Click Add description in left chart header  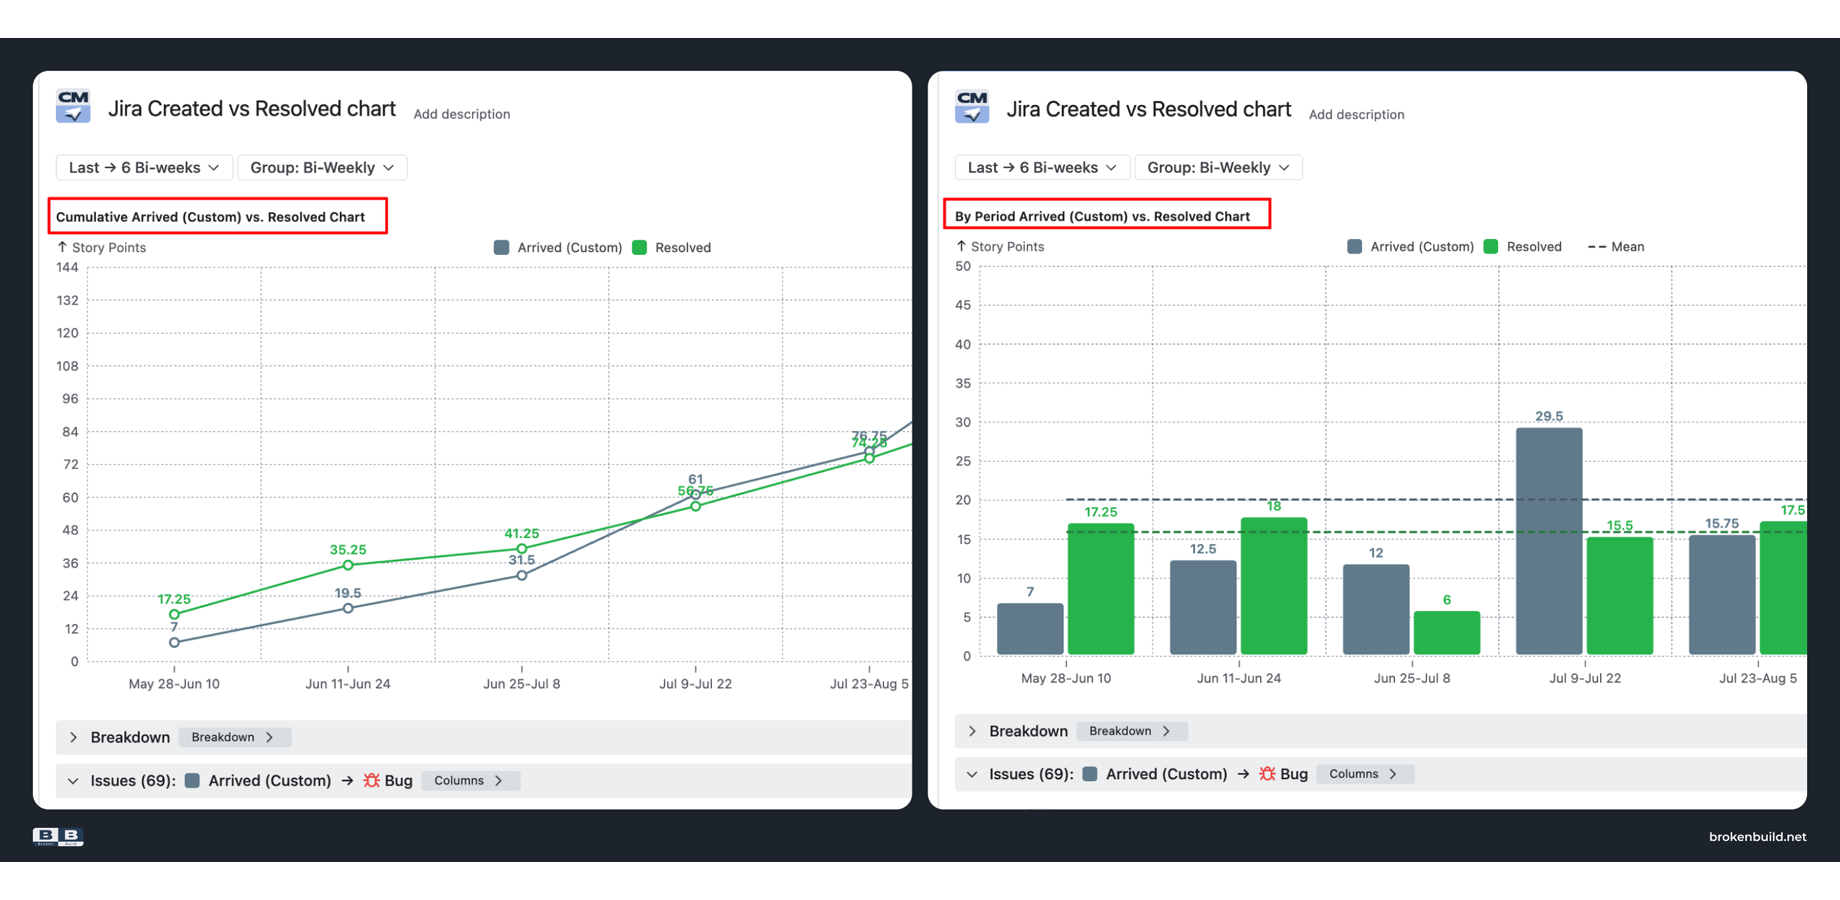click(462, 114)
